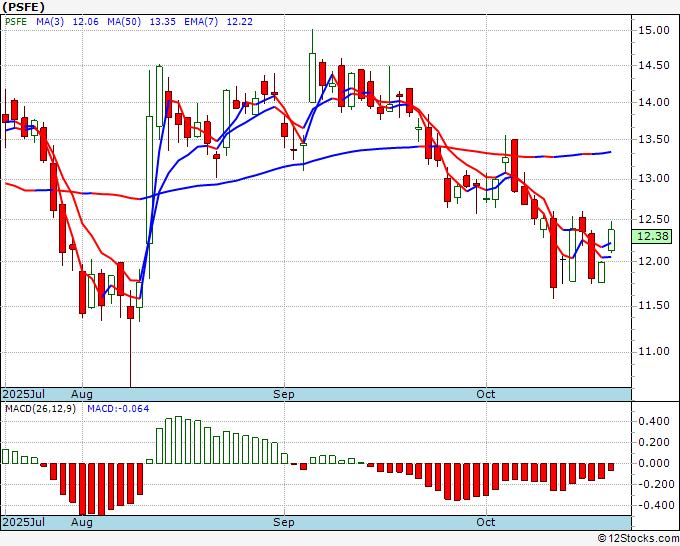Click the Aug label on MACD axis

(82, 522)
